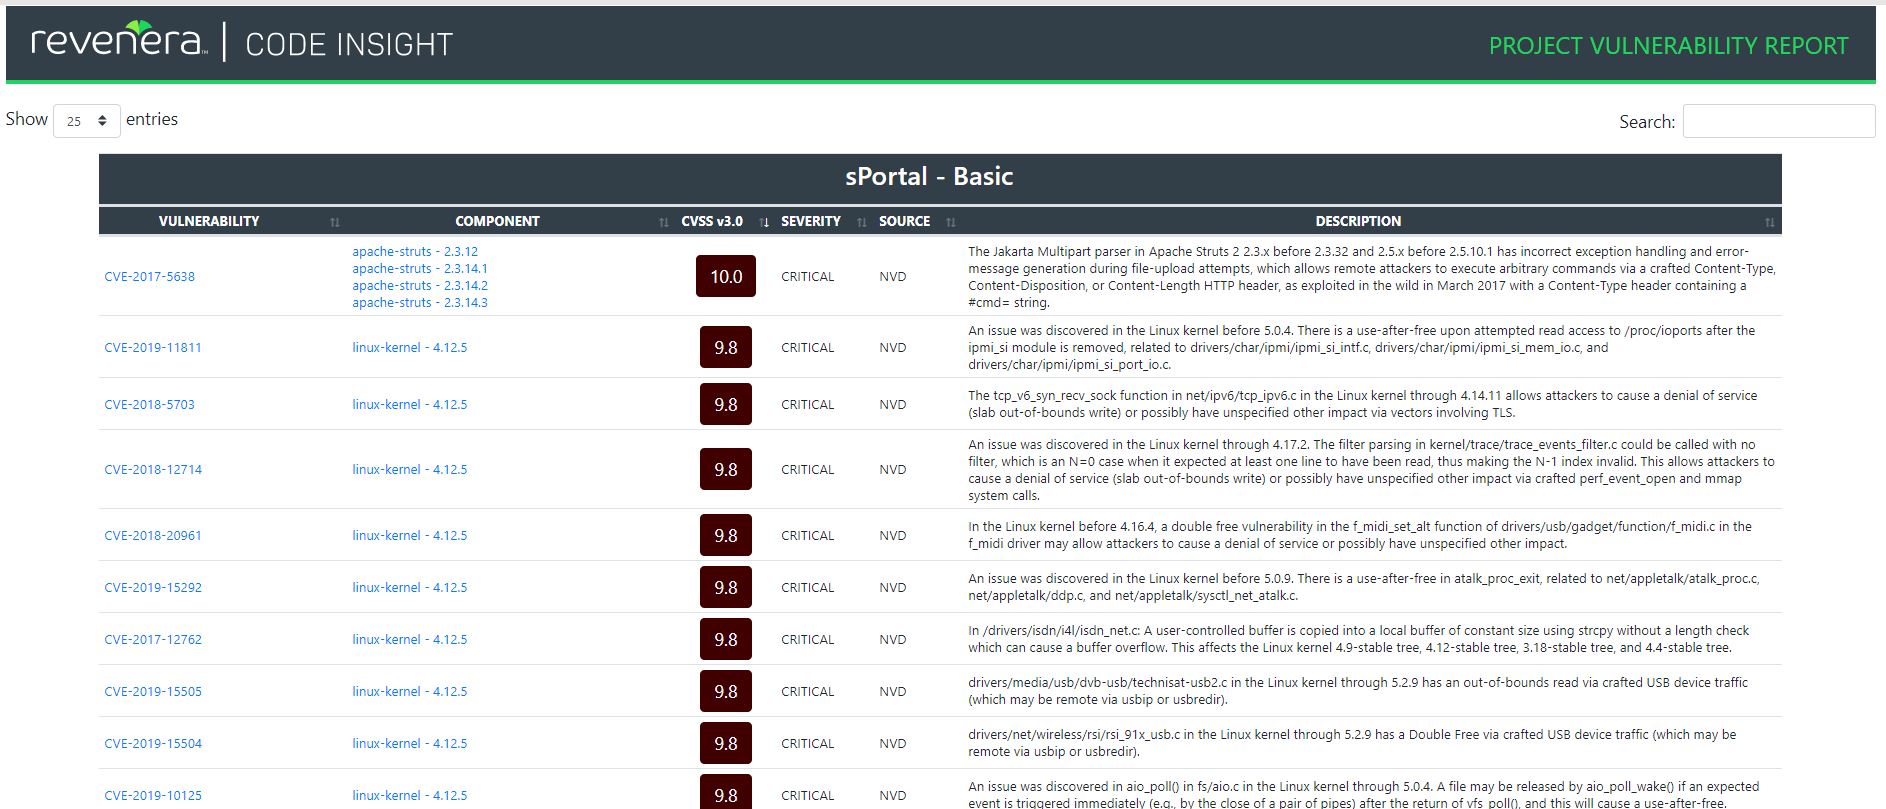Image resolution: width=1886 pixels, height=809 pixels.
Task: Open linux-kernel link in CVE-2018-12714 row
Action: tap(409, 470)
